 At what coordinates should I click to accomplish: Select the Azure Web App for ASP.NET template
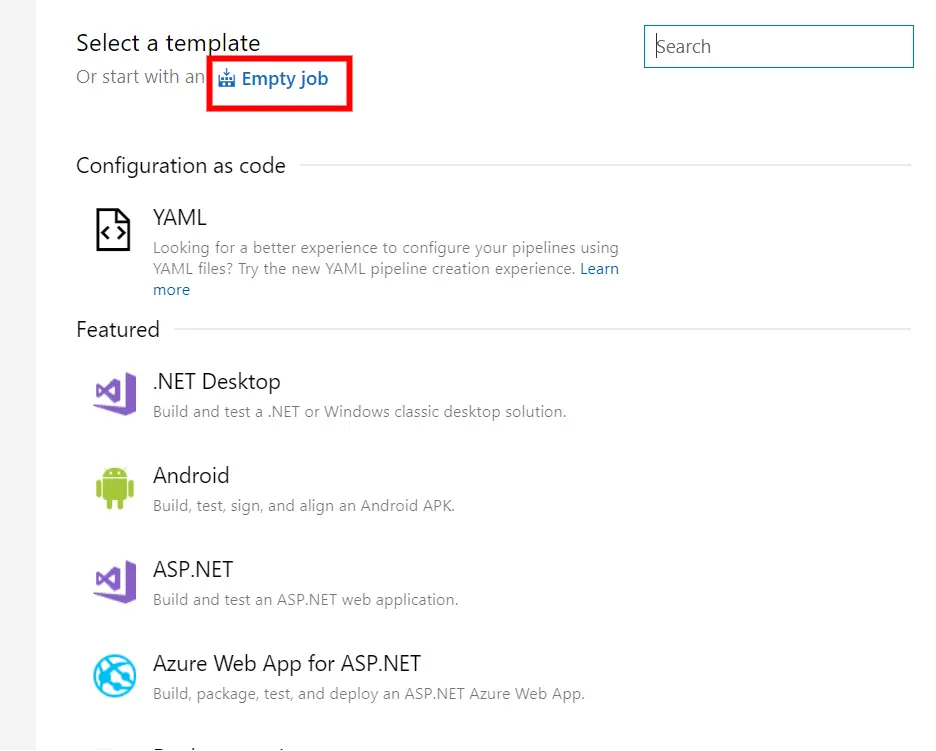[x=287, y=663]
